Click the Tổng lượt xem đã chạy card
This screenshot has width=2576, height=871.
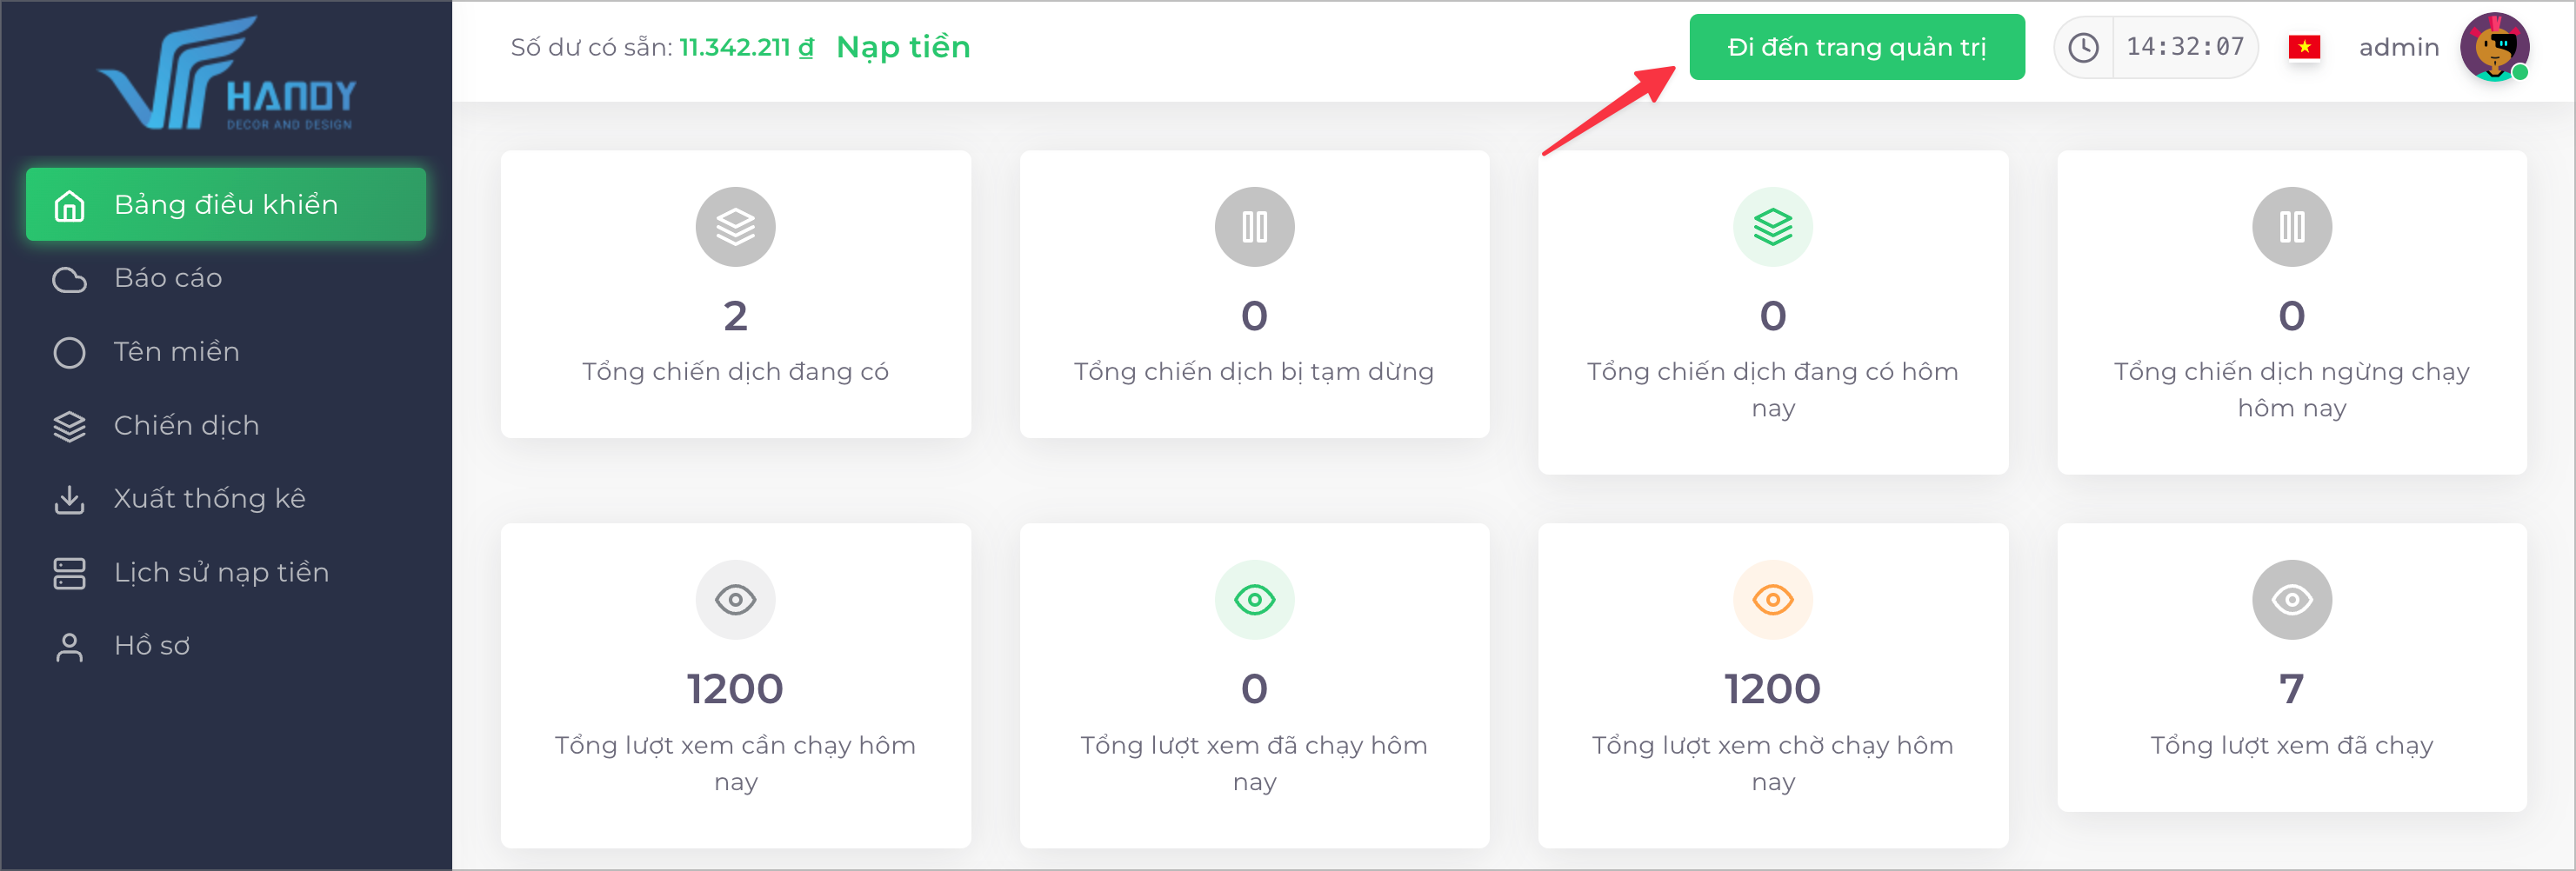pyautogui.click(x=2291, y=667)
